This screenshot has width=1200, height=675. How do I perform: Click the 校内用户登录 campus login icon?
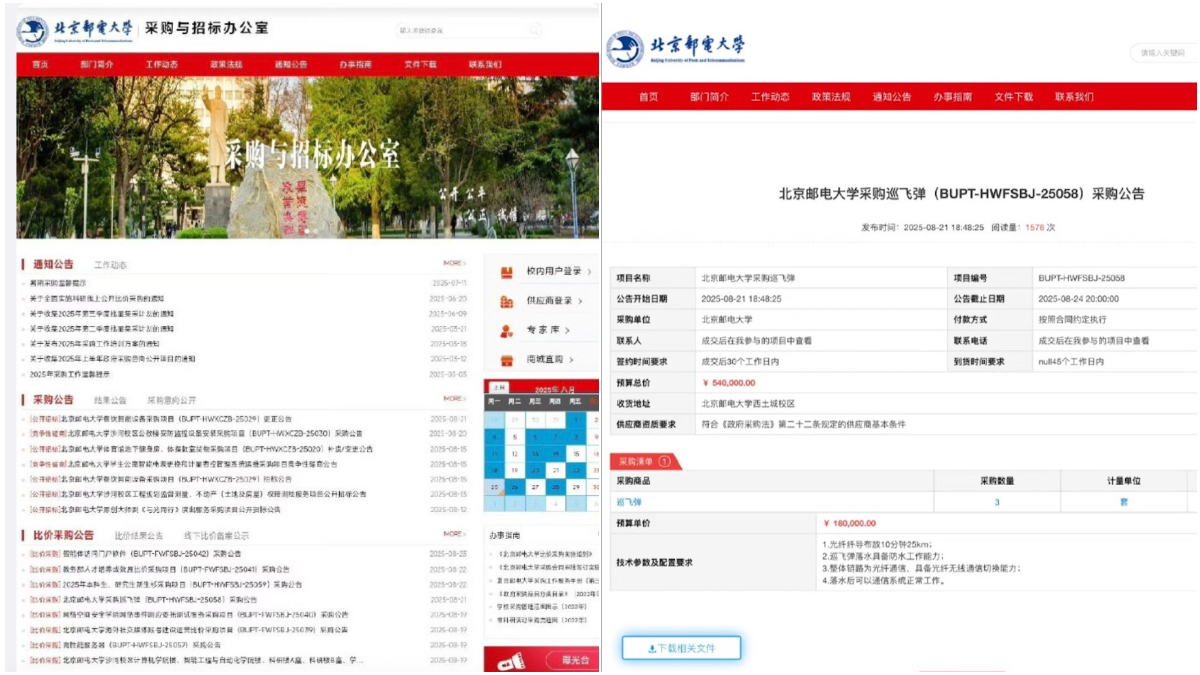point(506,271)
